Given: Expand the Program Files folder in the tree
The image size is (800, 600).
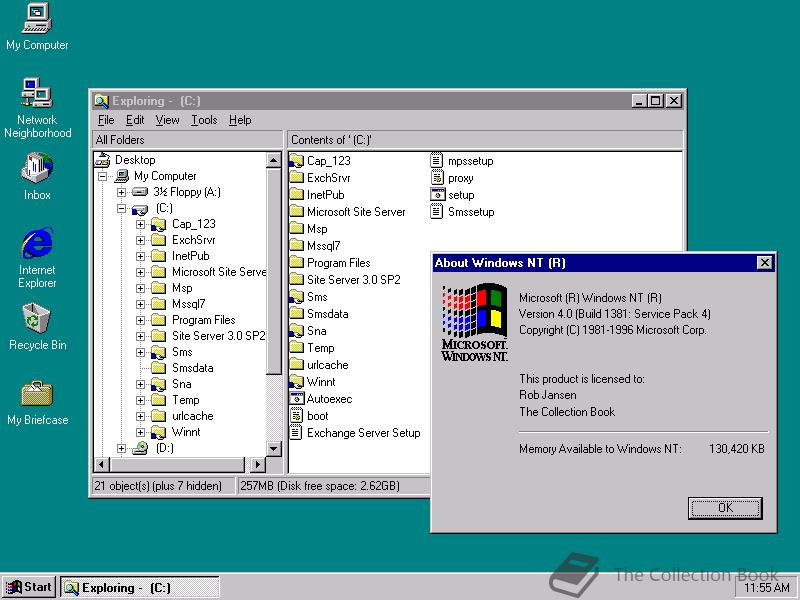Looking at the screenshot, I should tap(140, 320).
